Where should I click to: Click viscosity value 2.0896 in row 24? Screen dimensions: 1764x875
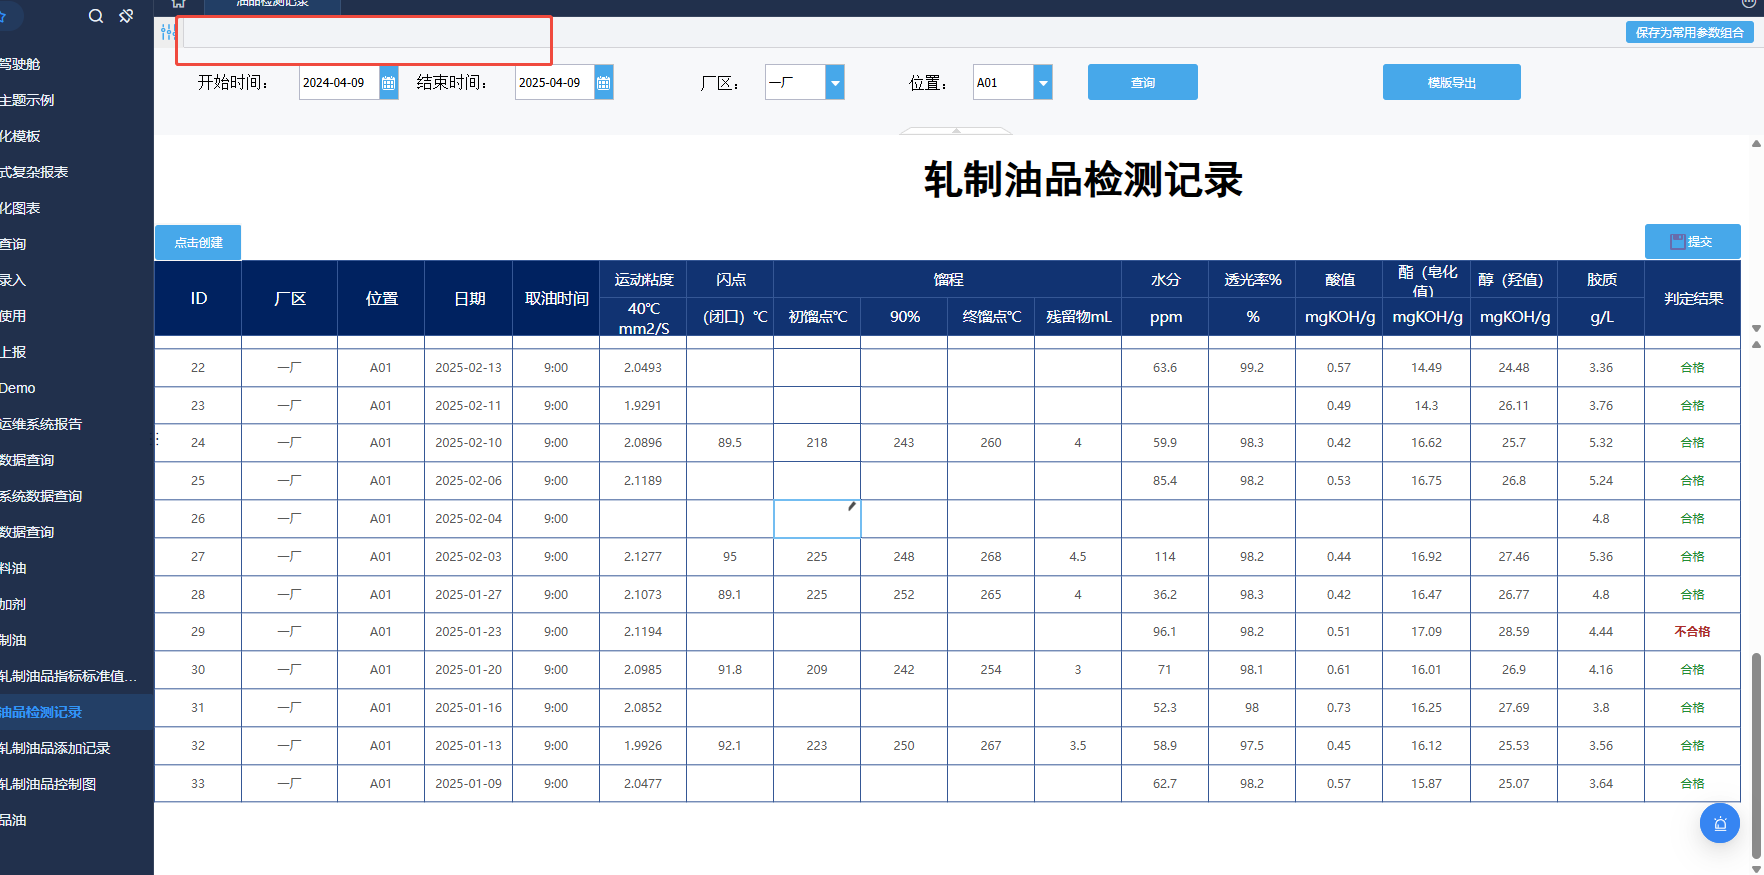pyautogui.click(x=643, y=443)
